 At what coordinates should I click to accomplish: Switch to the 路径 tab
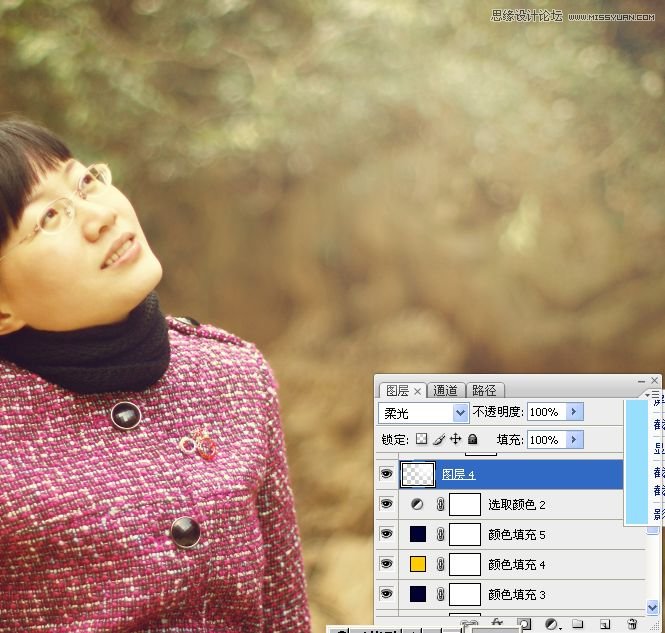tap(484, 390)
